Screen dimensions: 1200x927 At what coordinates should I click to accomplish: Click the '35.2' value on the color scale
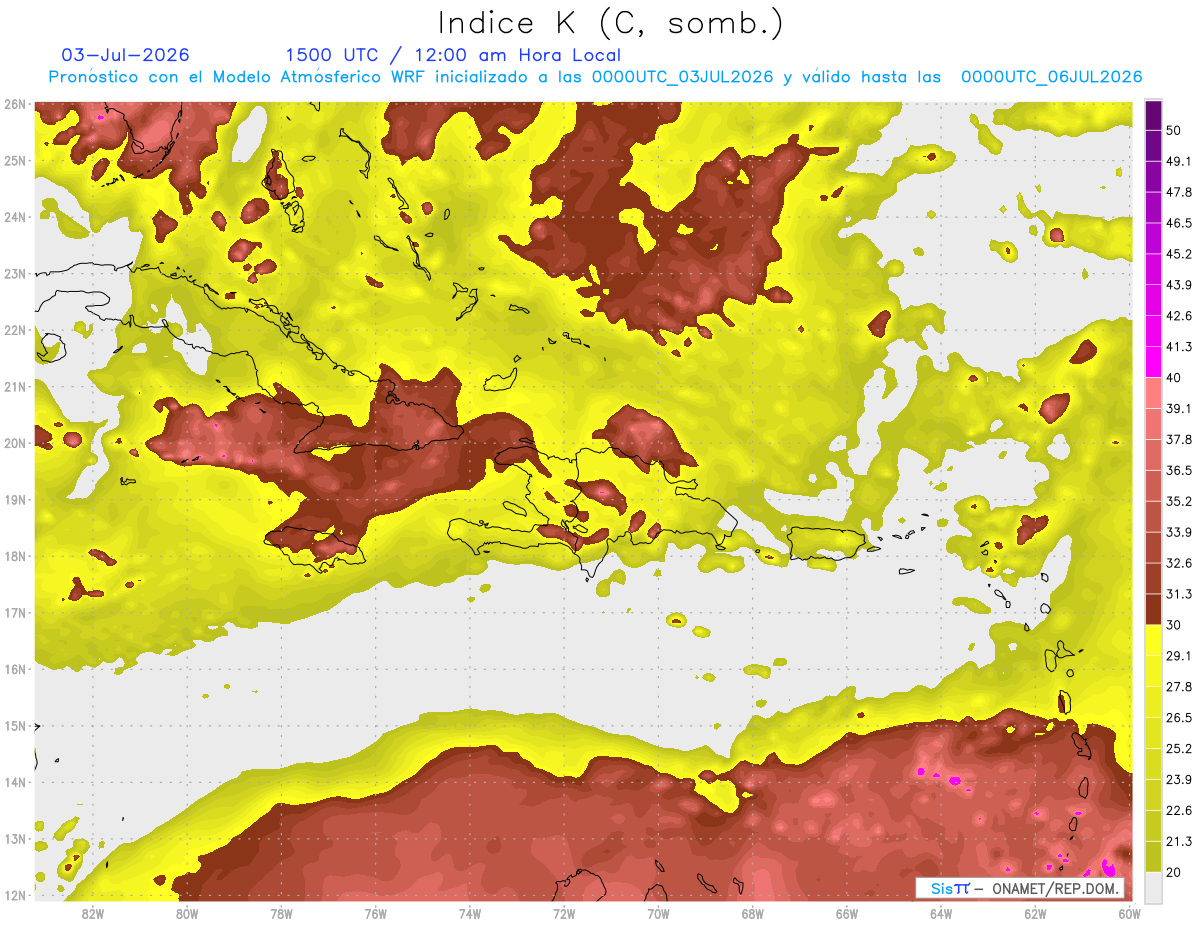coord(1178,501)
